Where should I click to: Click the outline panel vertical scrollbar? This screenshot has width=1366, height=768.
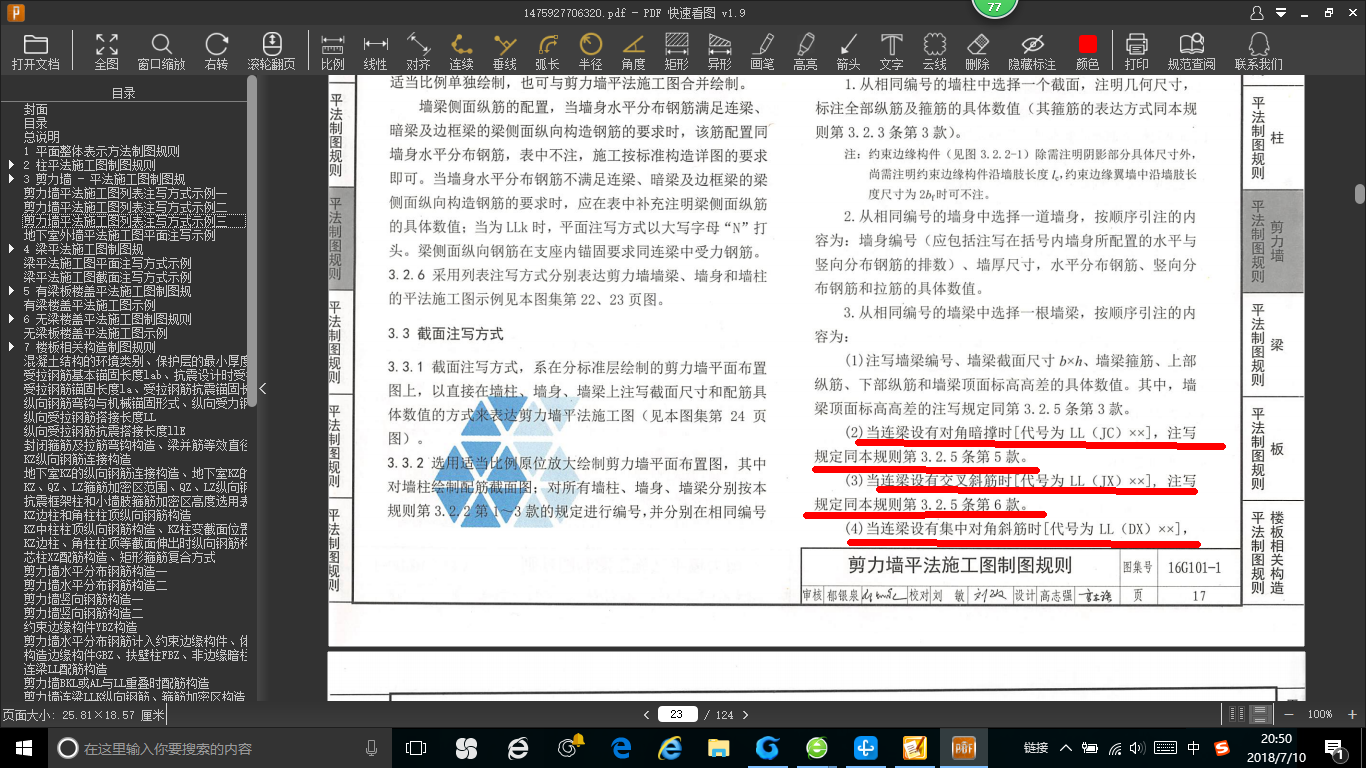pos(252,240)
